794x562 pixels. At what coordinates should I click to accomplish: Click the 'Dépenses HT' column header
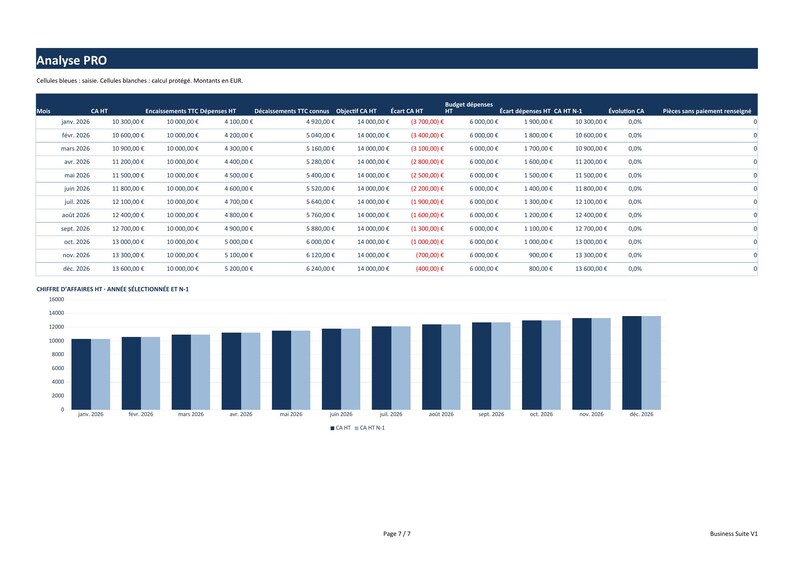218,111
